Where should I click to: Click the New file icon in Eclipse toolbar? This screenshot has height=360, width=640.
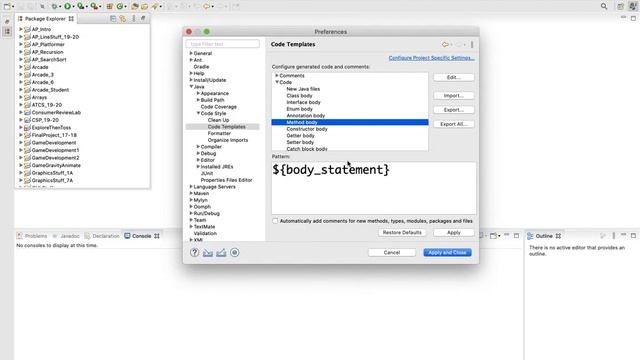(x=7, y=6)
